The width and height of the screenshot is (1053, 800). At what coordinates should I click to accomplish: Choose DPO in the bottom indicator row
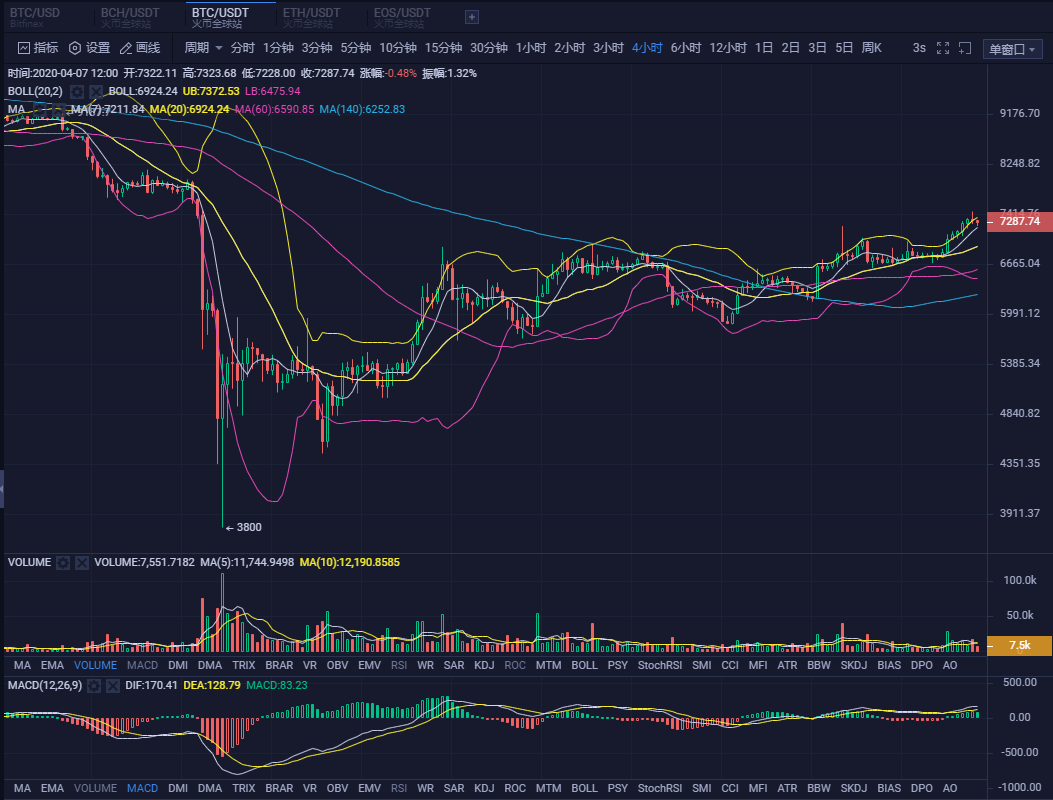point(921,788)
